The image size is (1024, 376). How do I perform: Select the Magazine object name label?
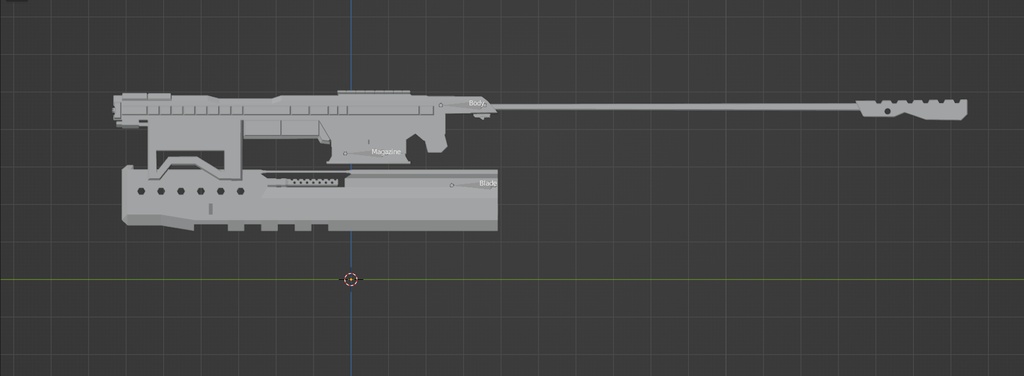click(386, 152)
